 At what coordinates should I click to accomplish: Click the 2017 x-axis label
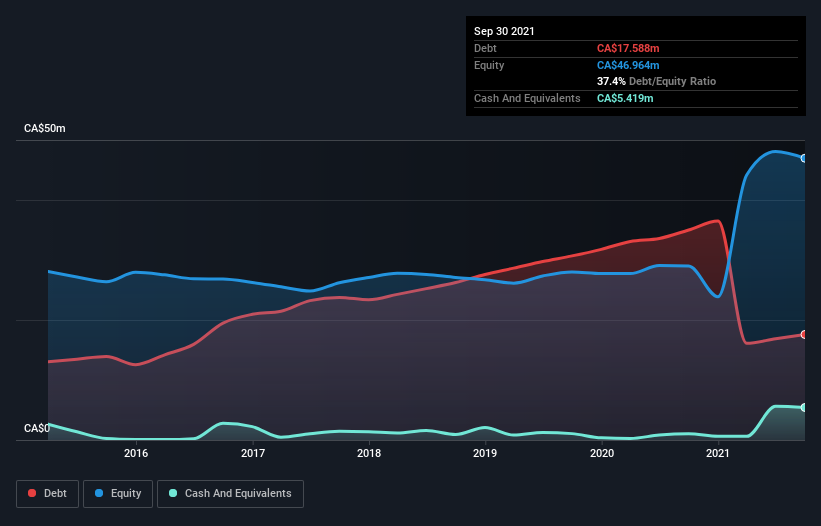(253, 453)
